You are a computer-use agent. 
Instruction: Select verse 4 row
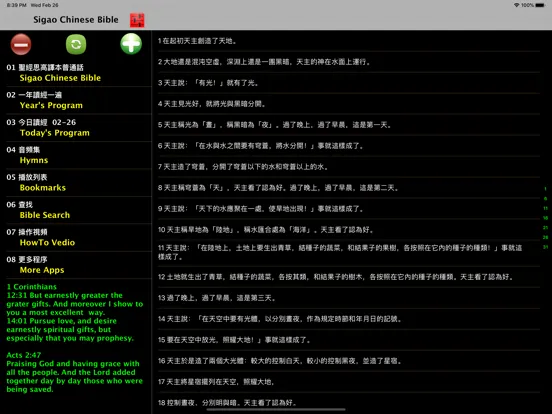(x=349, y=104)
